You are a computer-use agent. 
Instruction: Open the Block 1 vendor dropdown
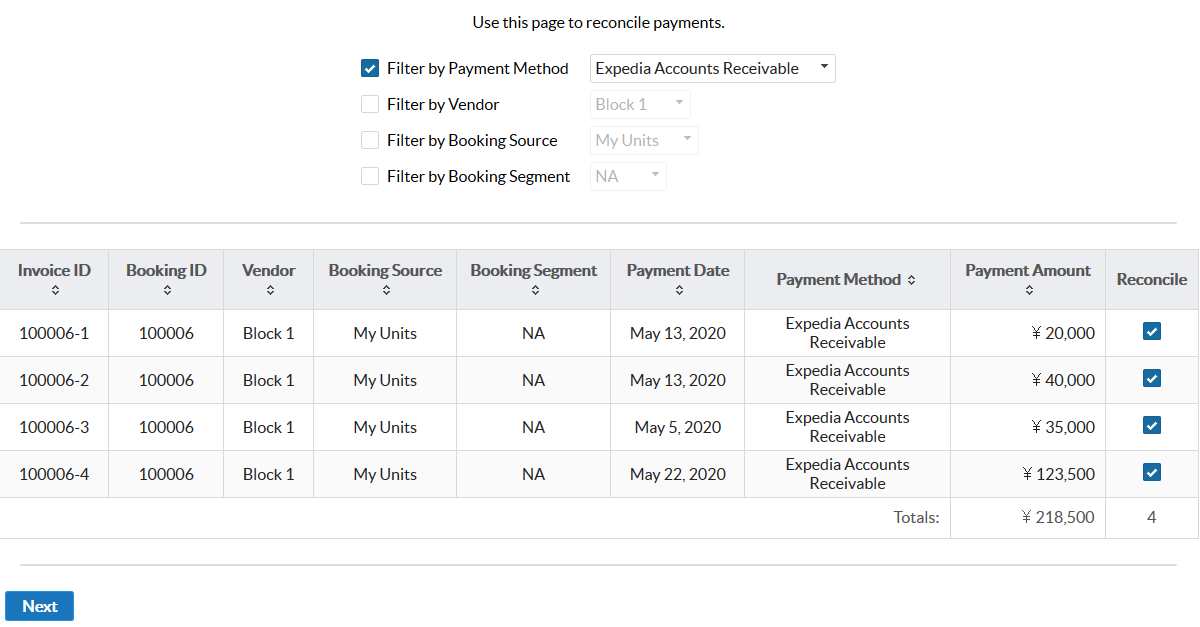pos(640,105)
